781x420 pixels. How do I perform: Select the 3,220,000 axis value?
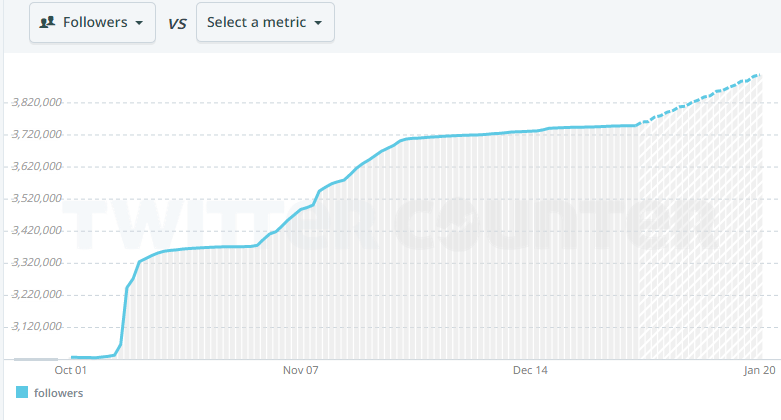click(36, 294)
